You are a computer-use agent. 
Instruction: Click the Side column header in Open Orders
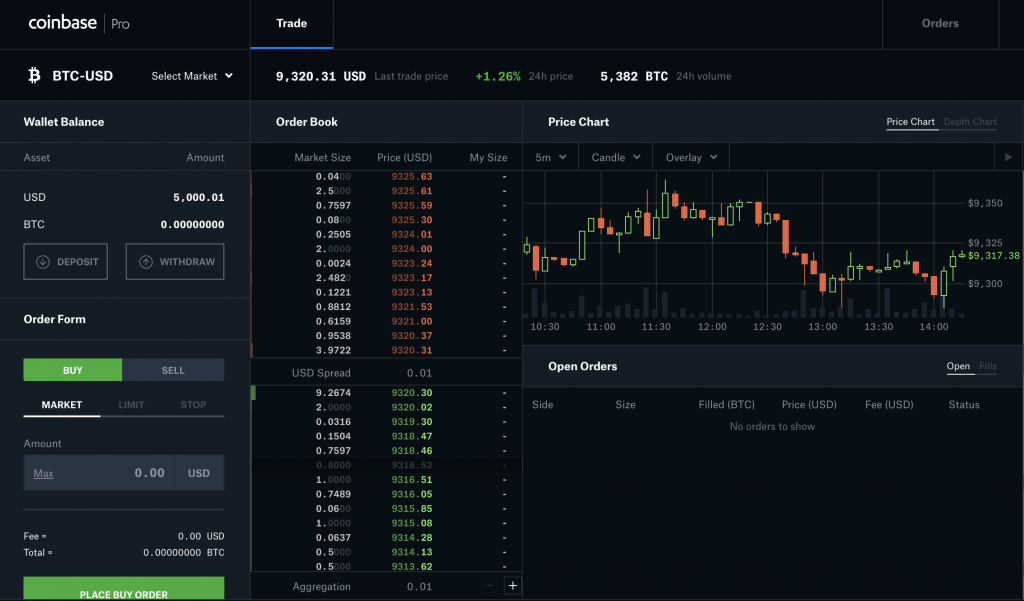click(543, 404)
